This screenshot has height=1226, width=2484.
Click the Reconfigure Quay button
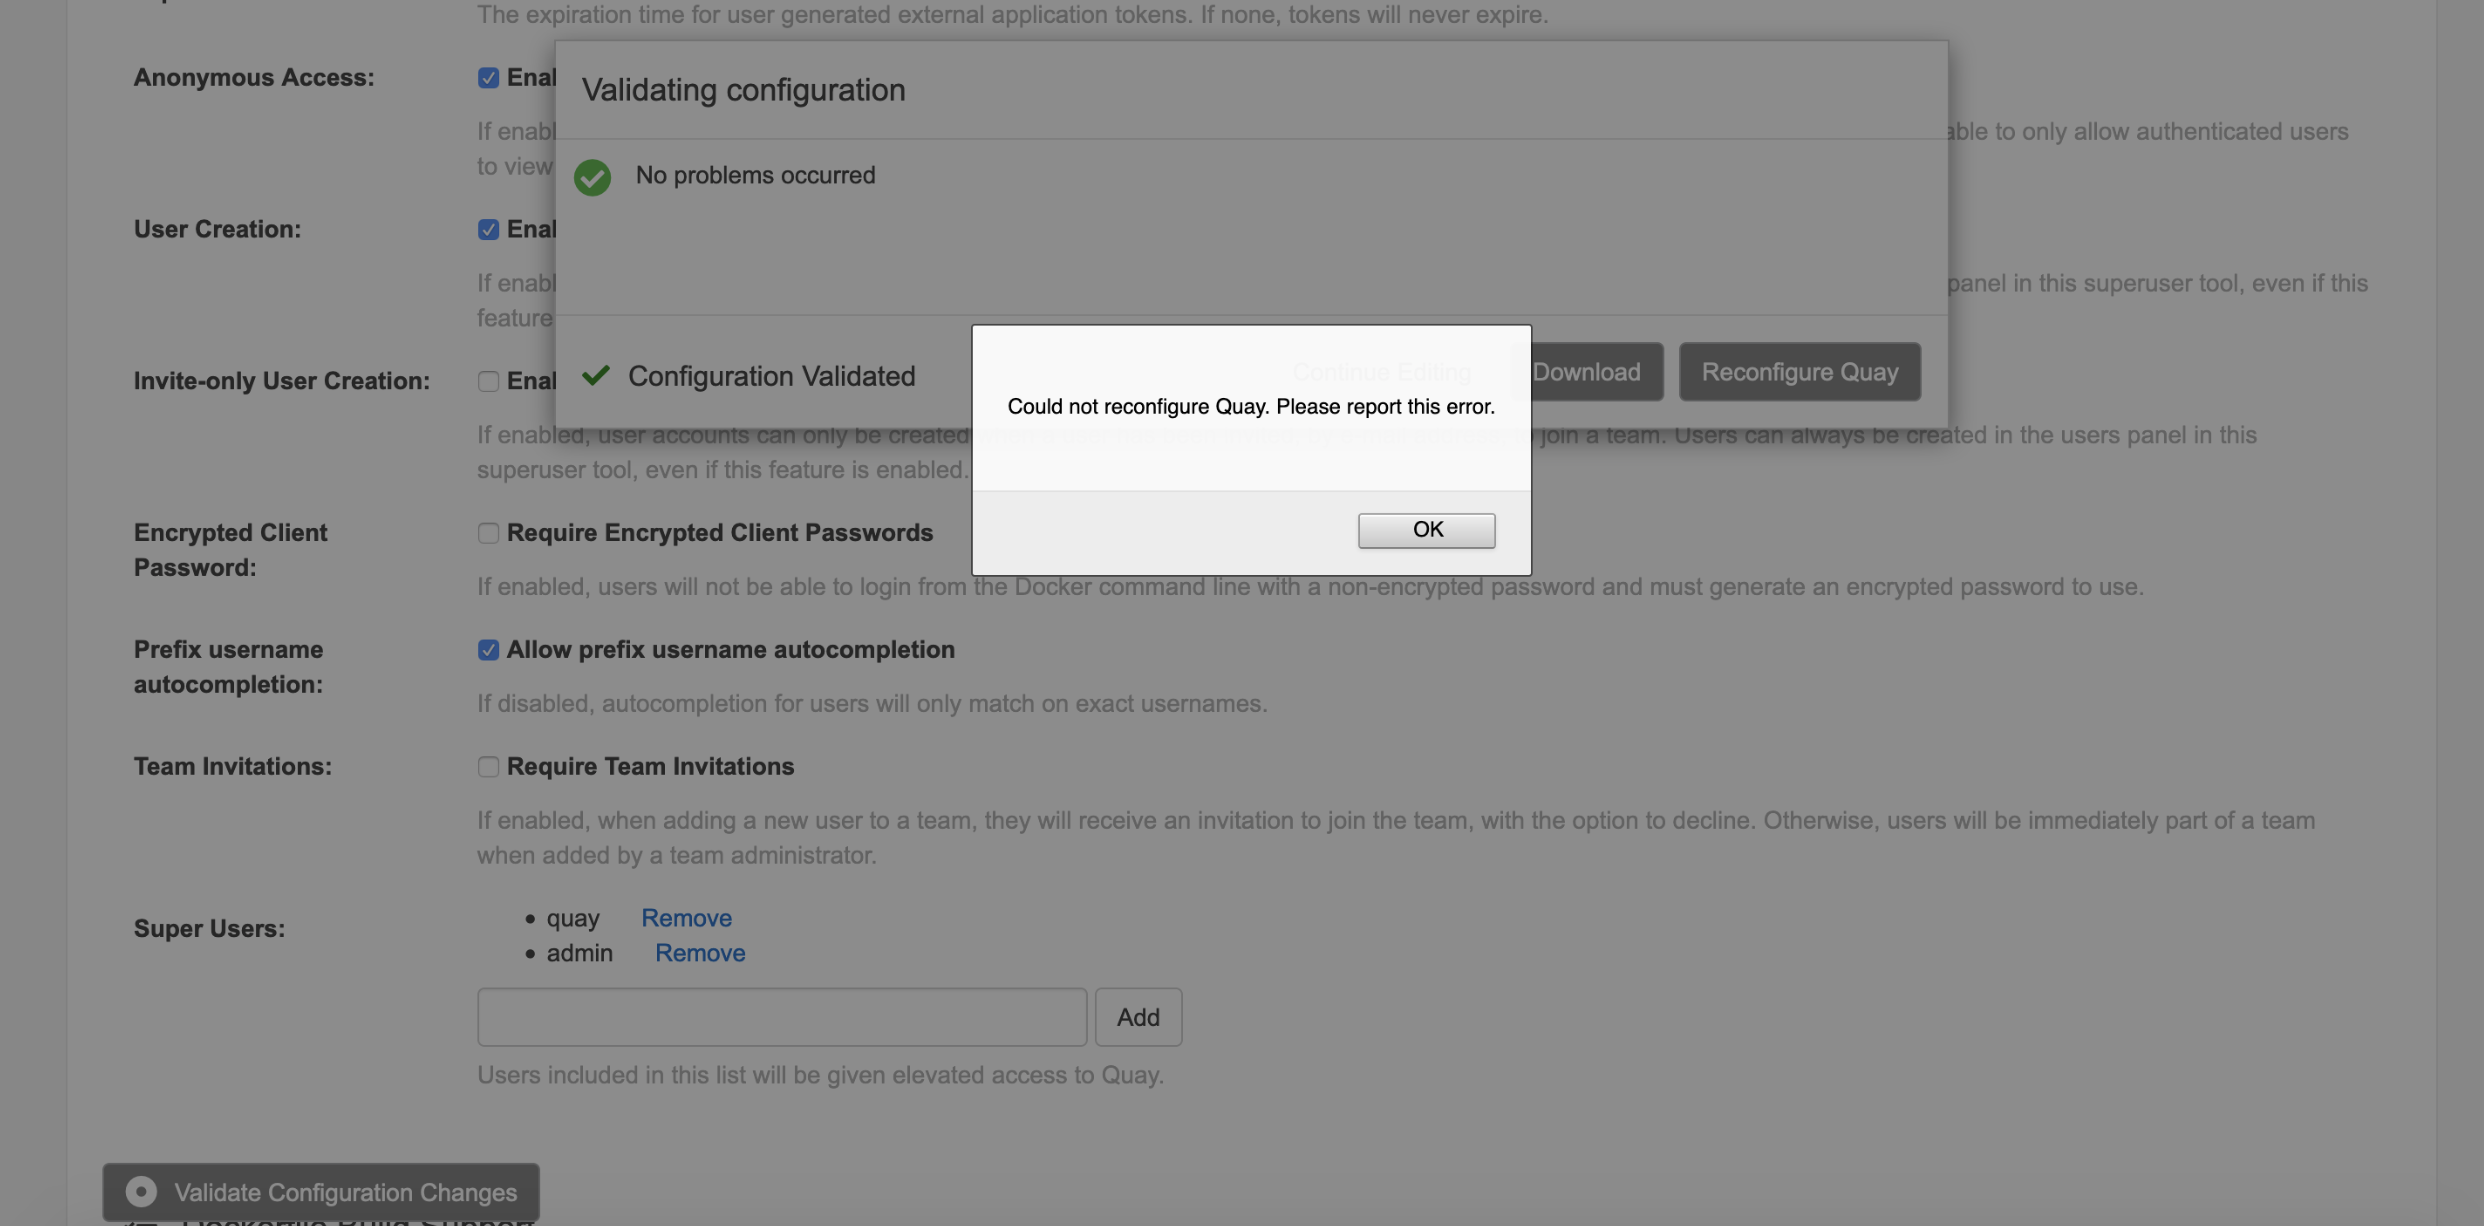1799,372
